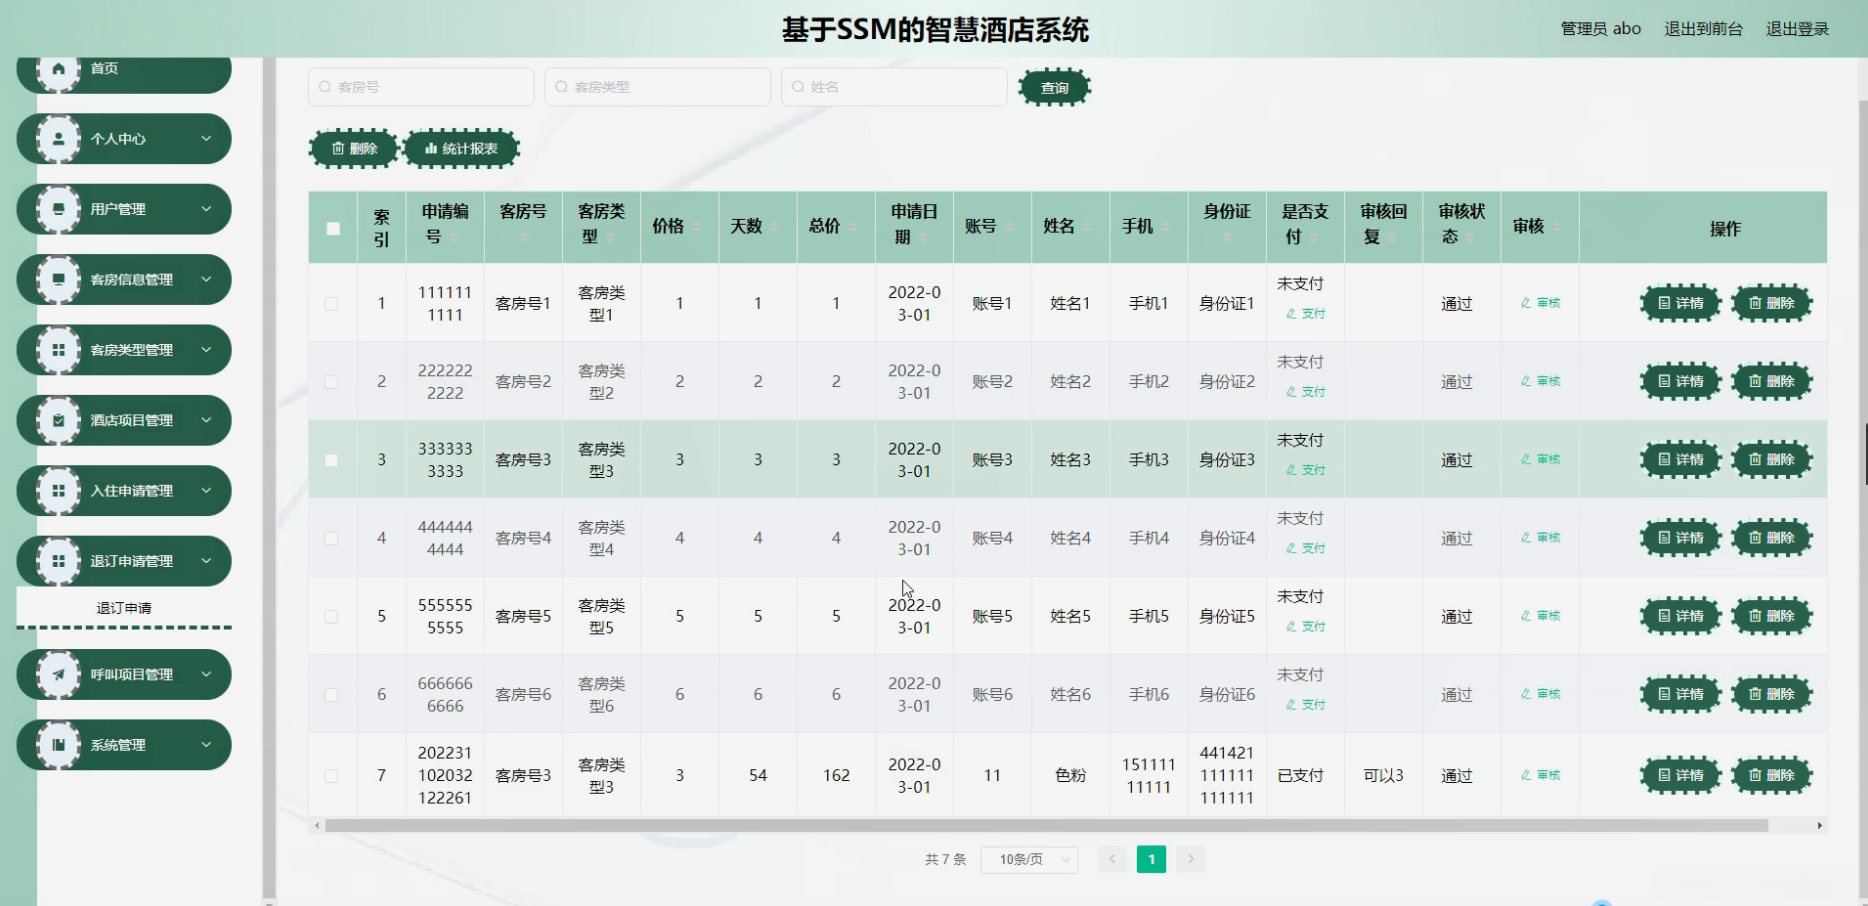The image size is (1868, 906).
Task: Click sort arrows in 客房号 column header
Action: 524,238
